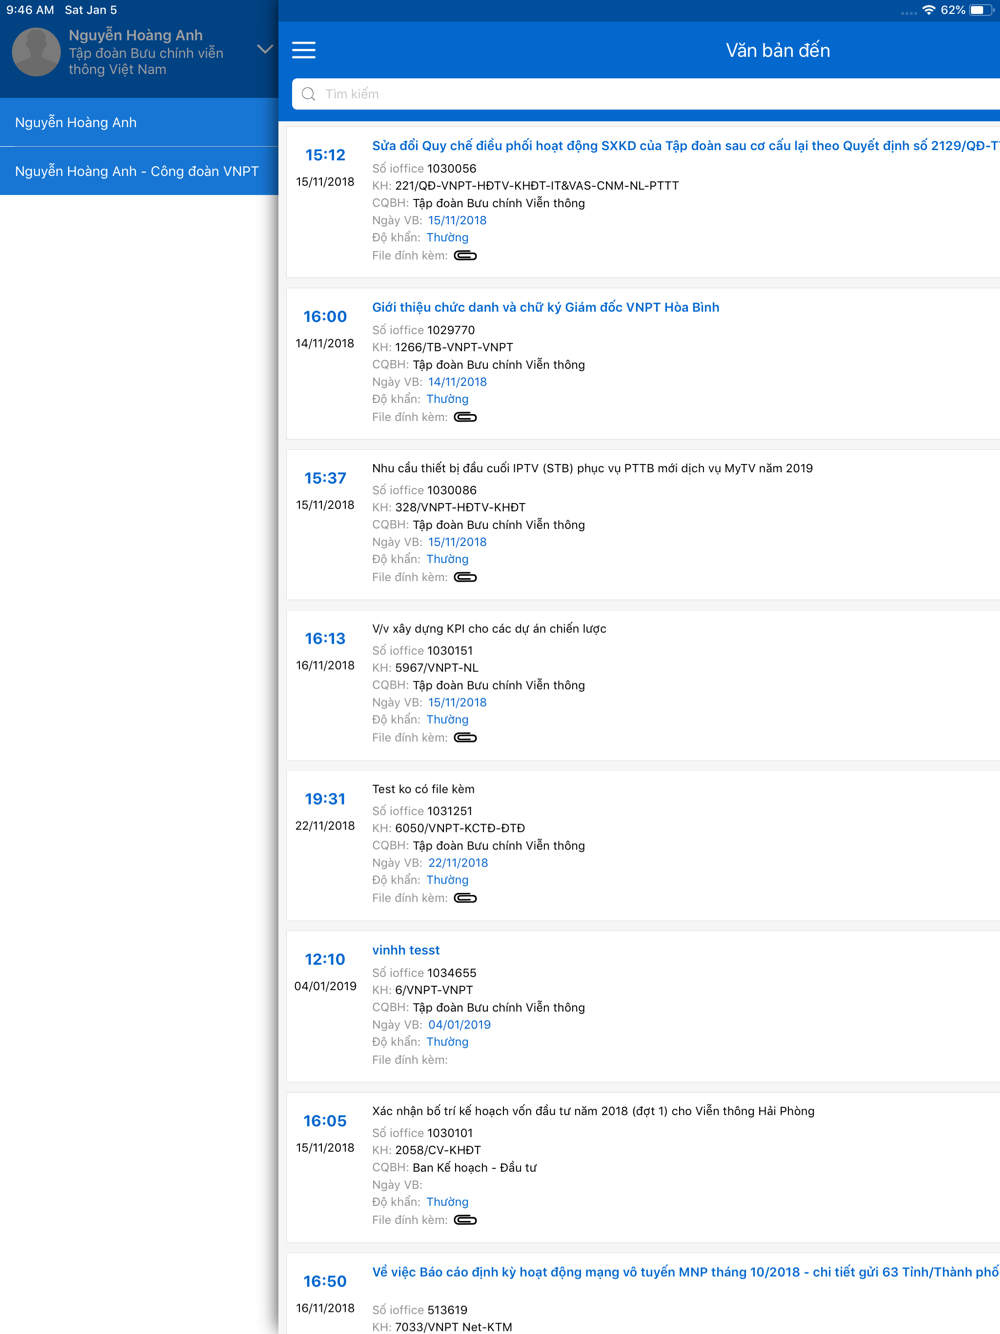The width and height of the screenshot is (1000, 1334).
Task: Click time 12:10 entry
Action: pos(325,959)
